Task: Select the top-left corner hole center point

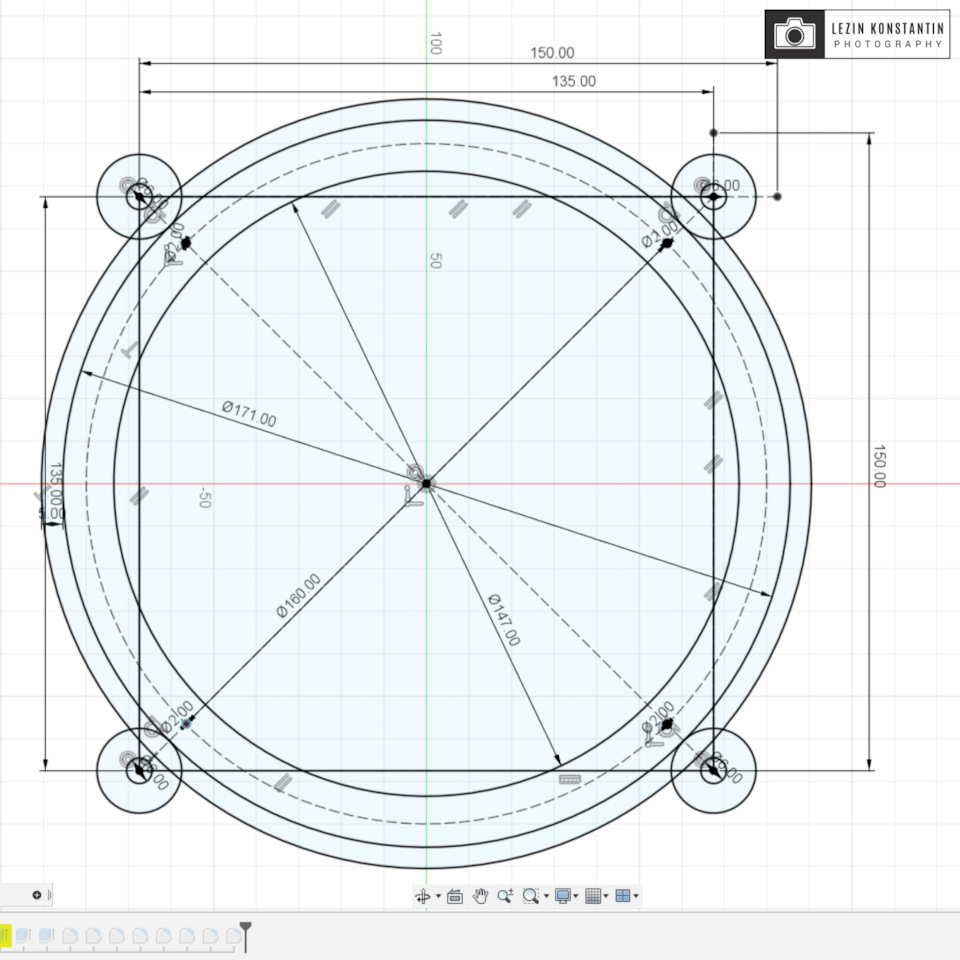Action: tap(140, 197)
